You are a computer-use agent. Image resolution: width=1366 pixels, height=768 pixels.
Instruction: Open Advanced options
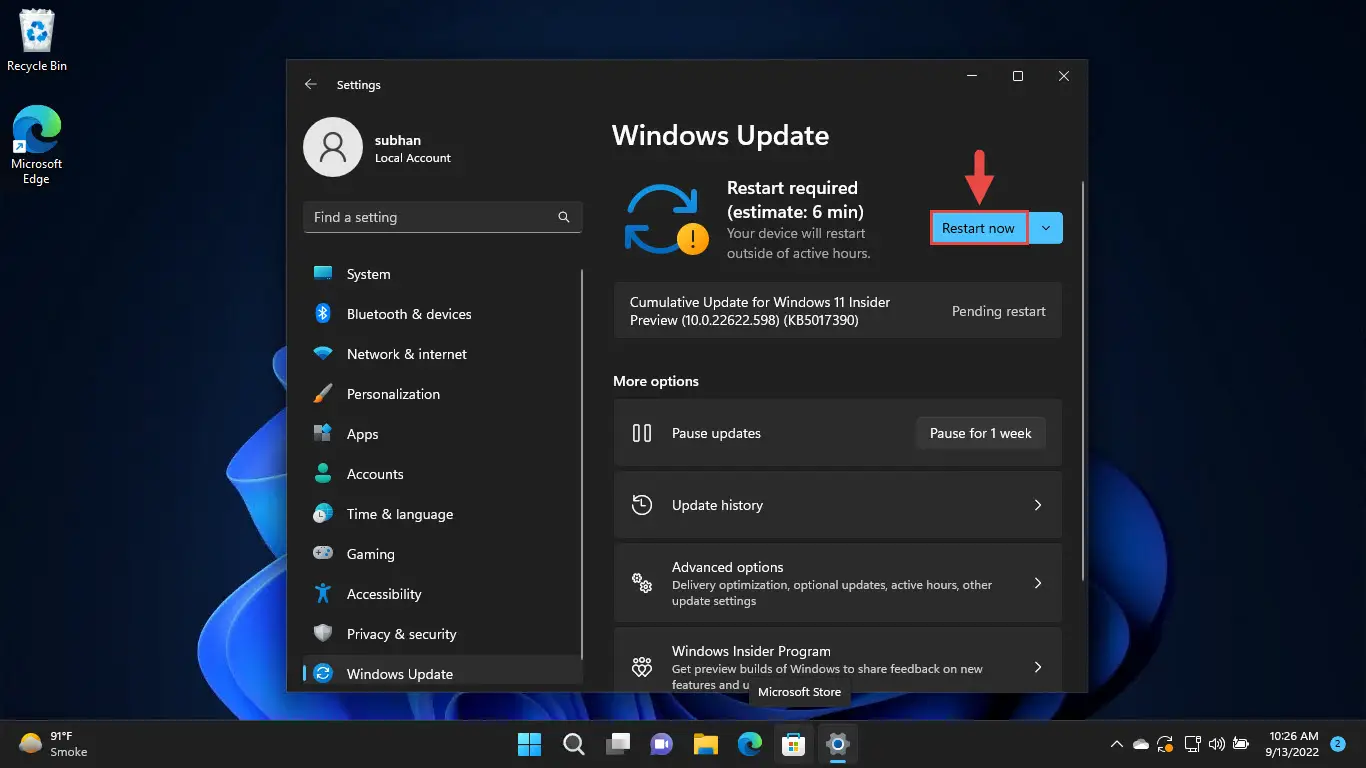pos(837,583)
